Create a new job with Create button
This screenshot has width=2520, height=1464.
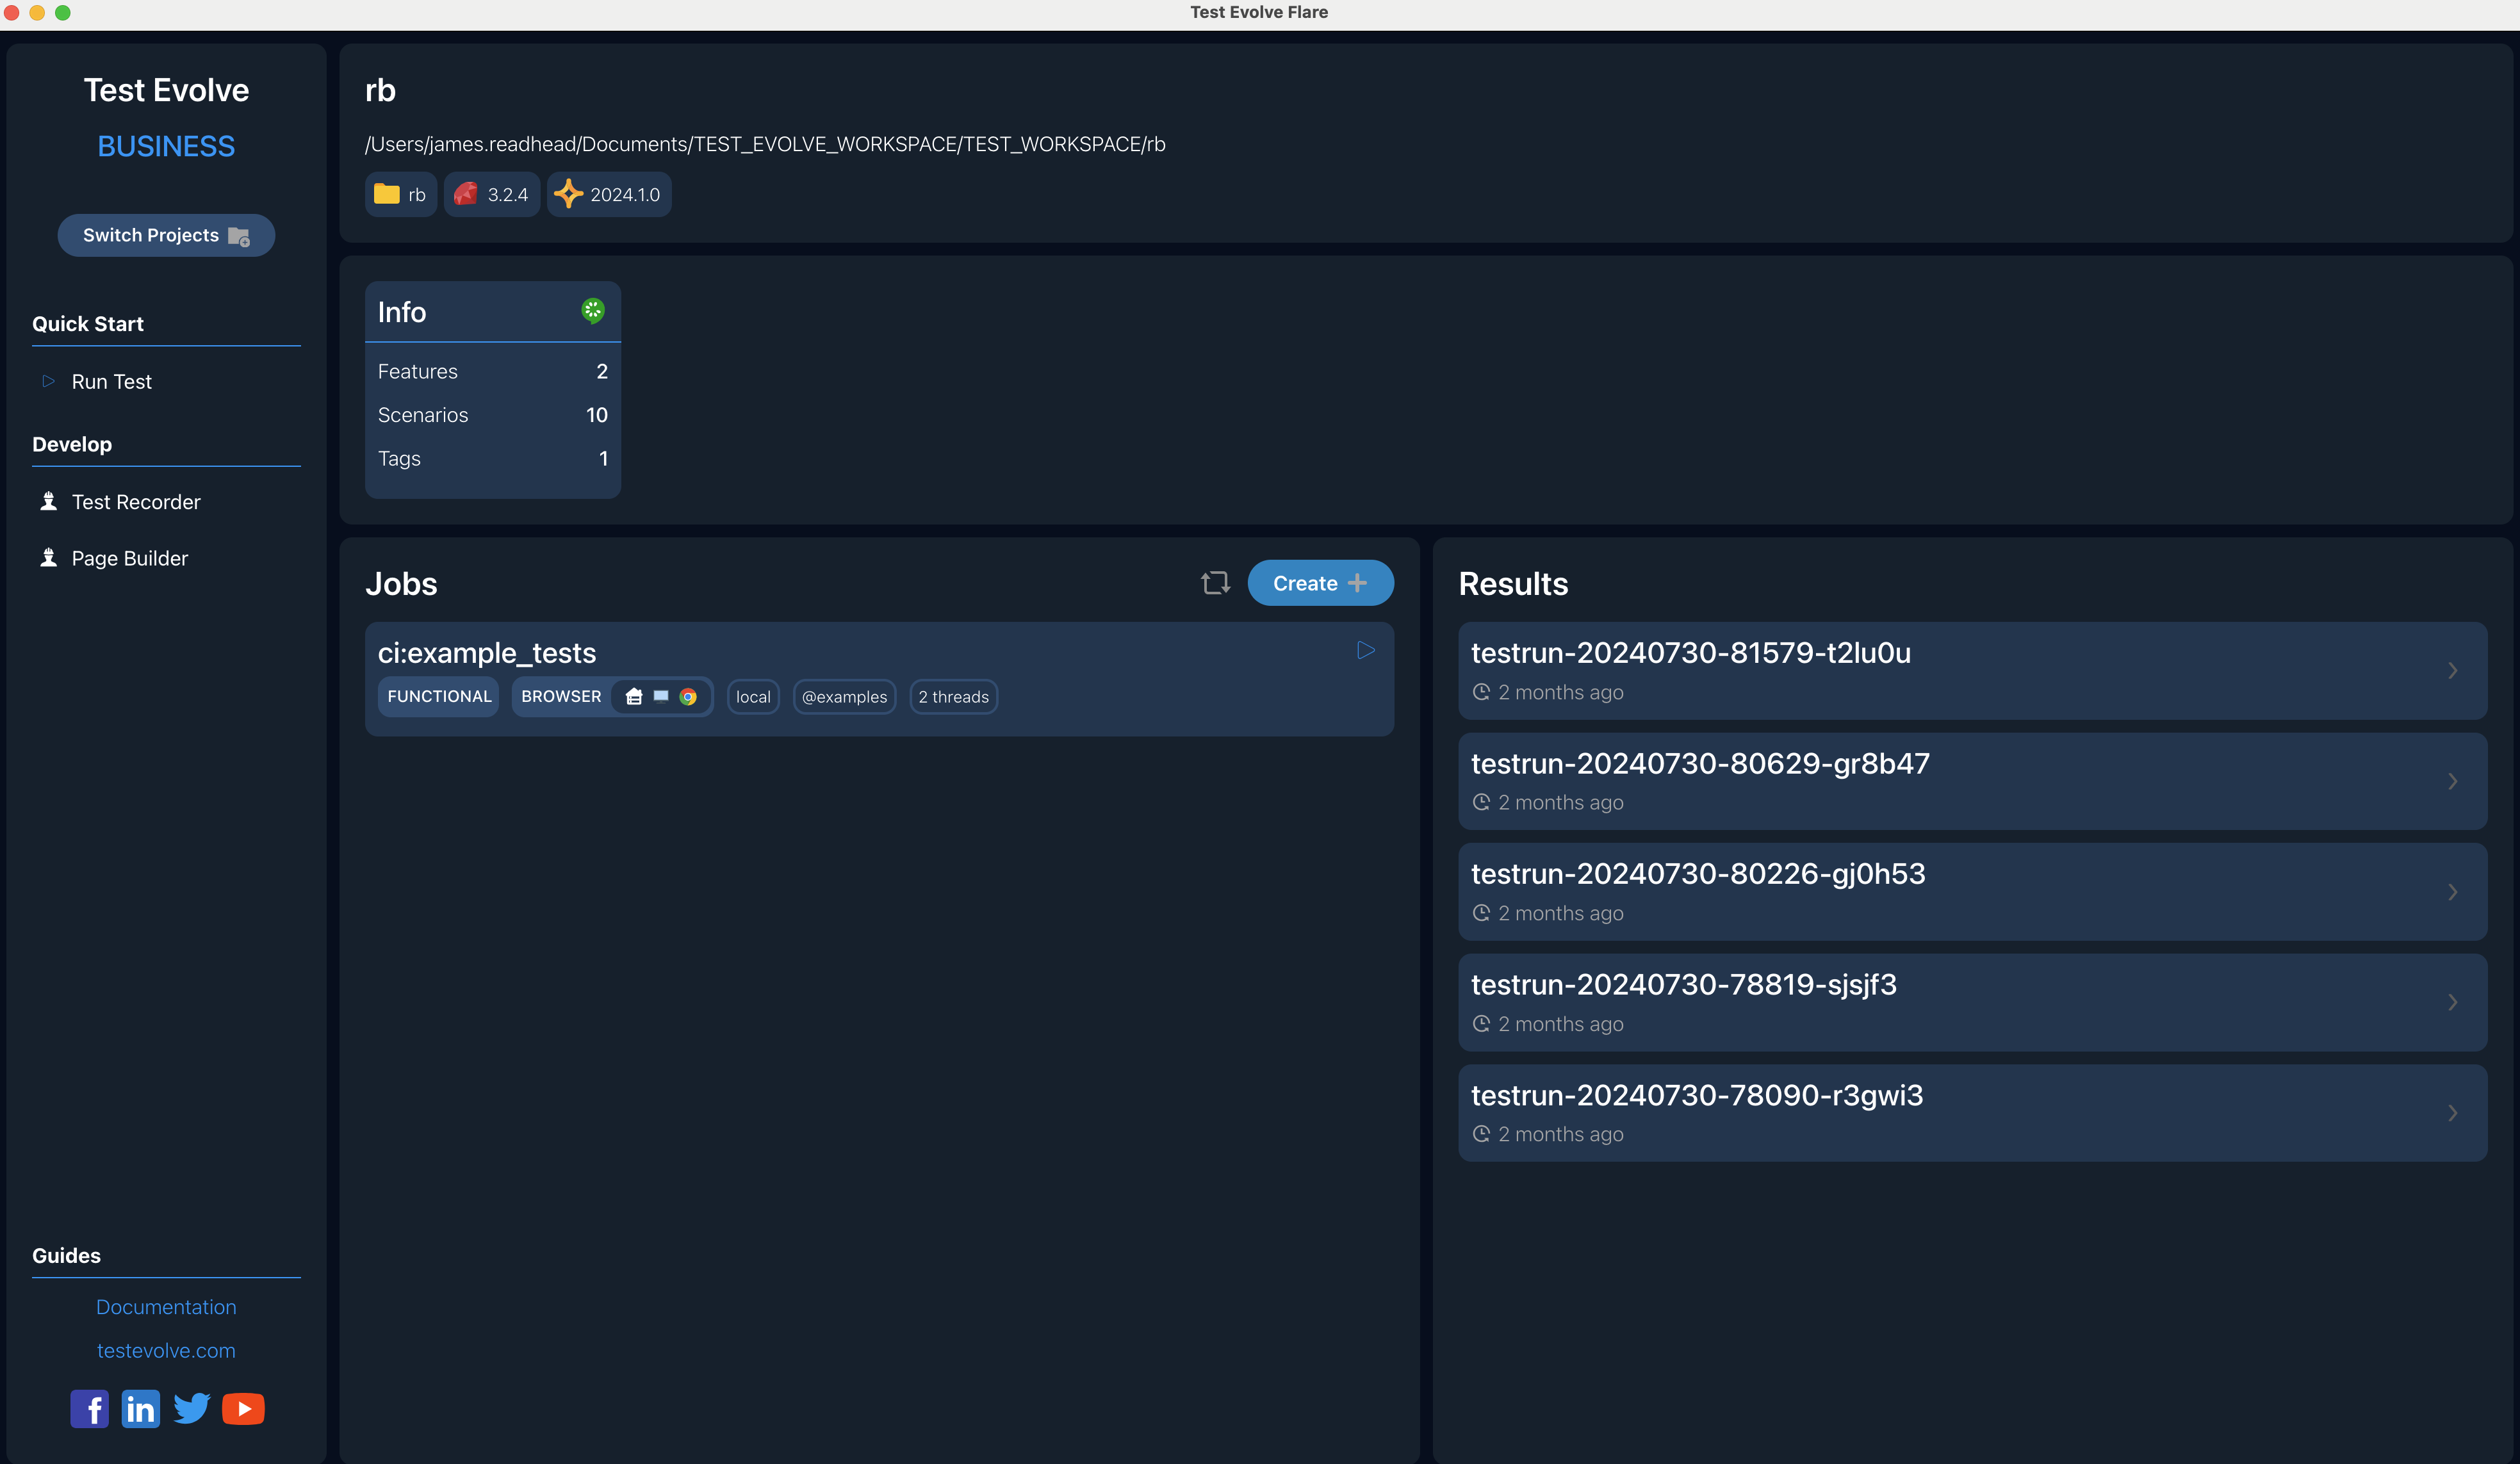[1320, 583]
